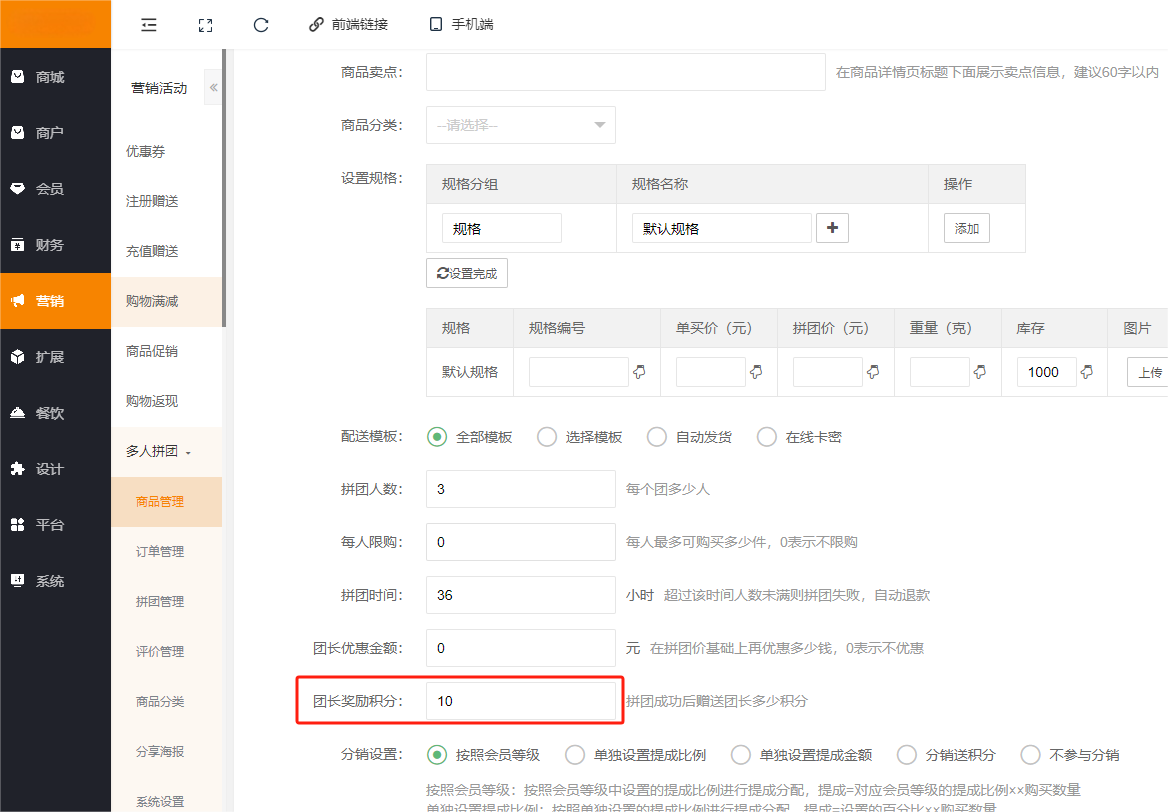Click batch-fill icon beside 规格编号 input

tap(640, 372)
